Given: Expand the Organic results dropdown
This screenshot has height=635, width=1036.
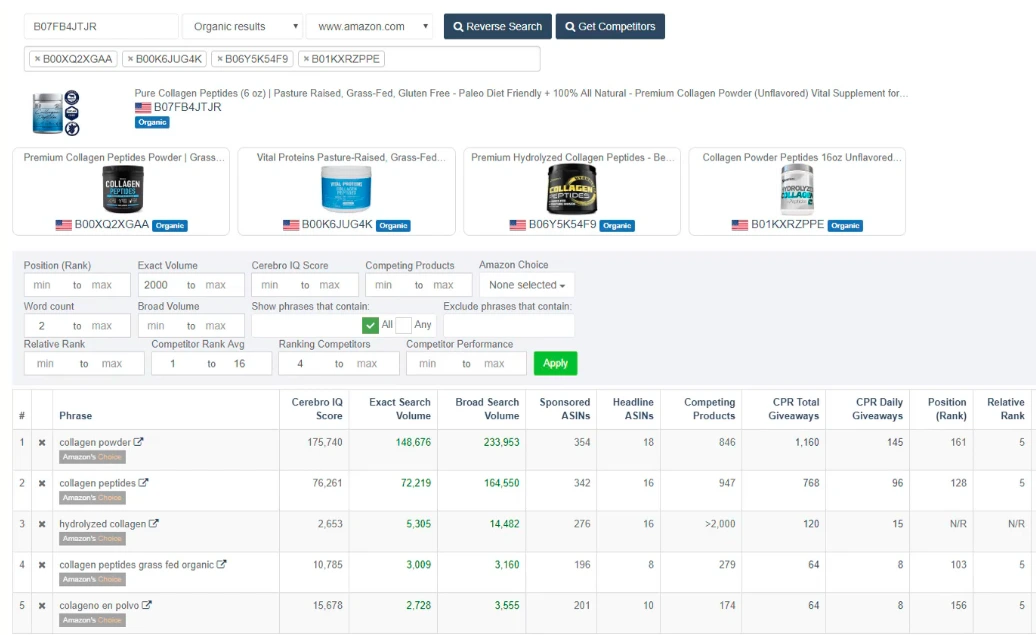Looking at the screenshot, I should (242, 27).
